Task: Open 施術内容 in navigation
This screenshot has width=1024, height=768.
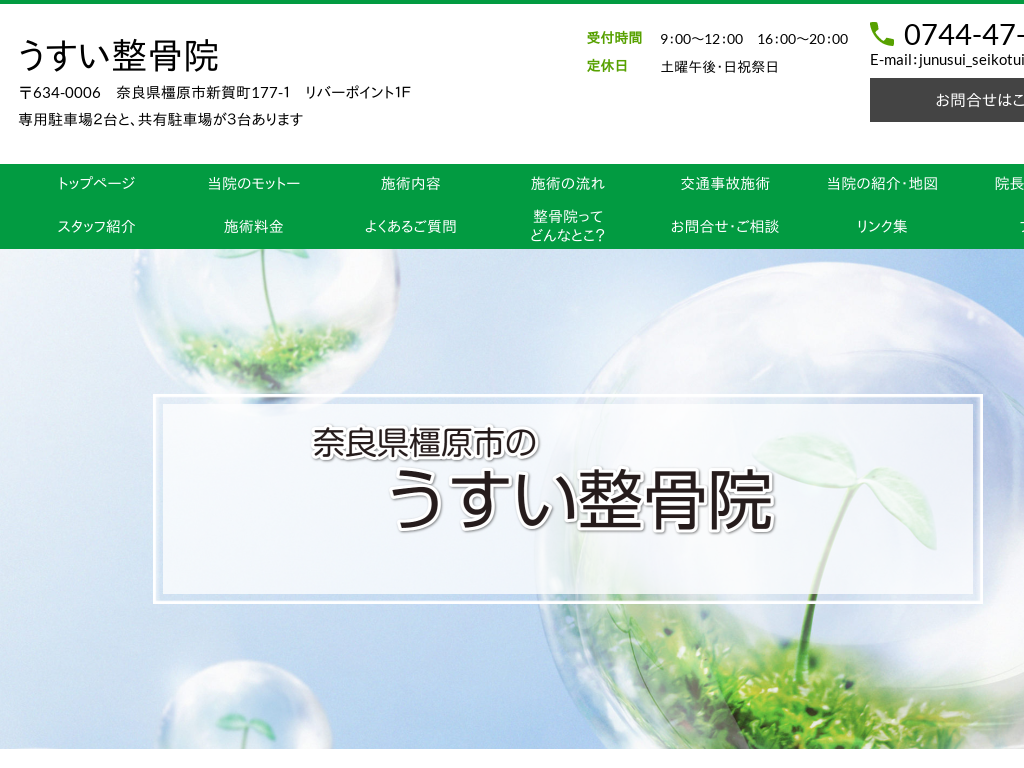Action: pos(411,184)
